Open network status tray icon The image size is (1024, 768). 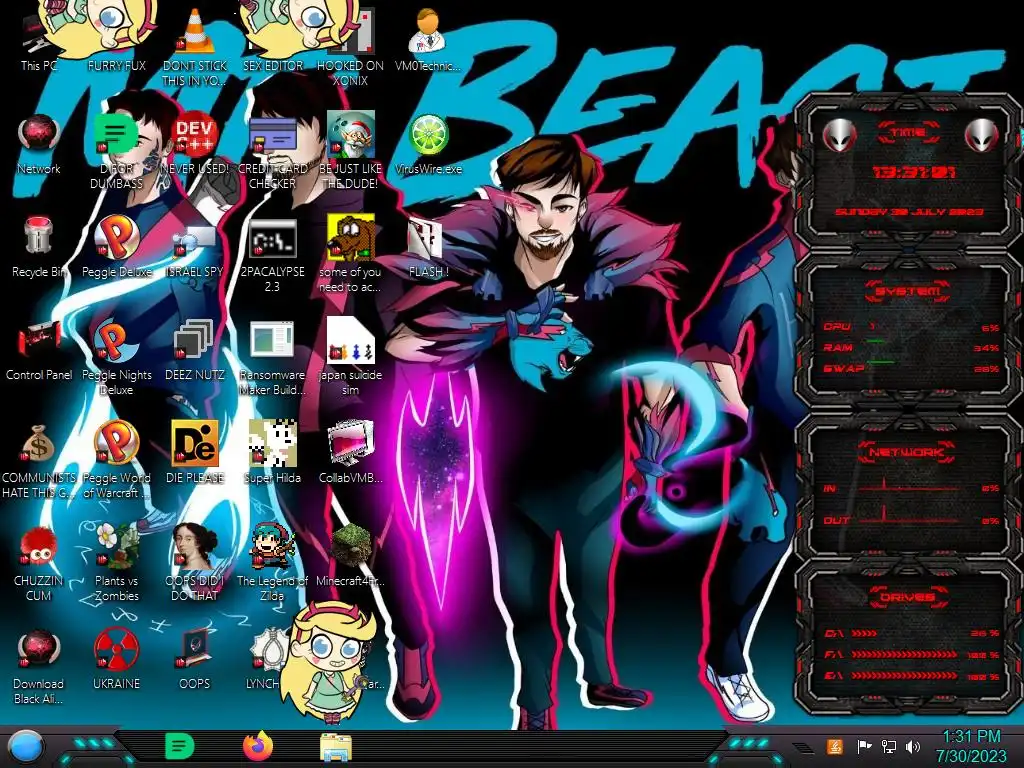click(889, 746)
